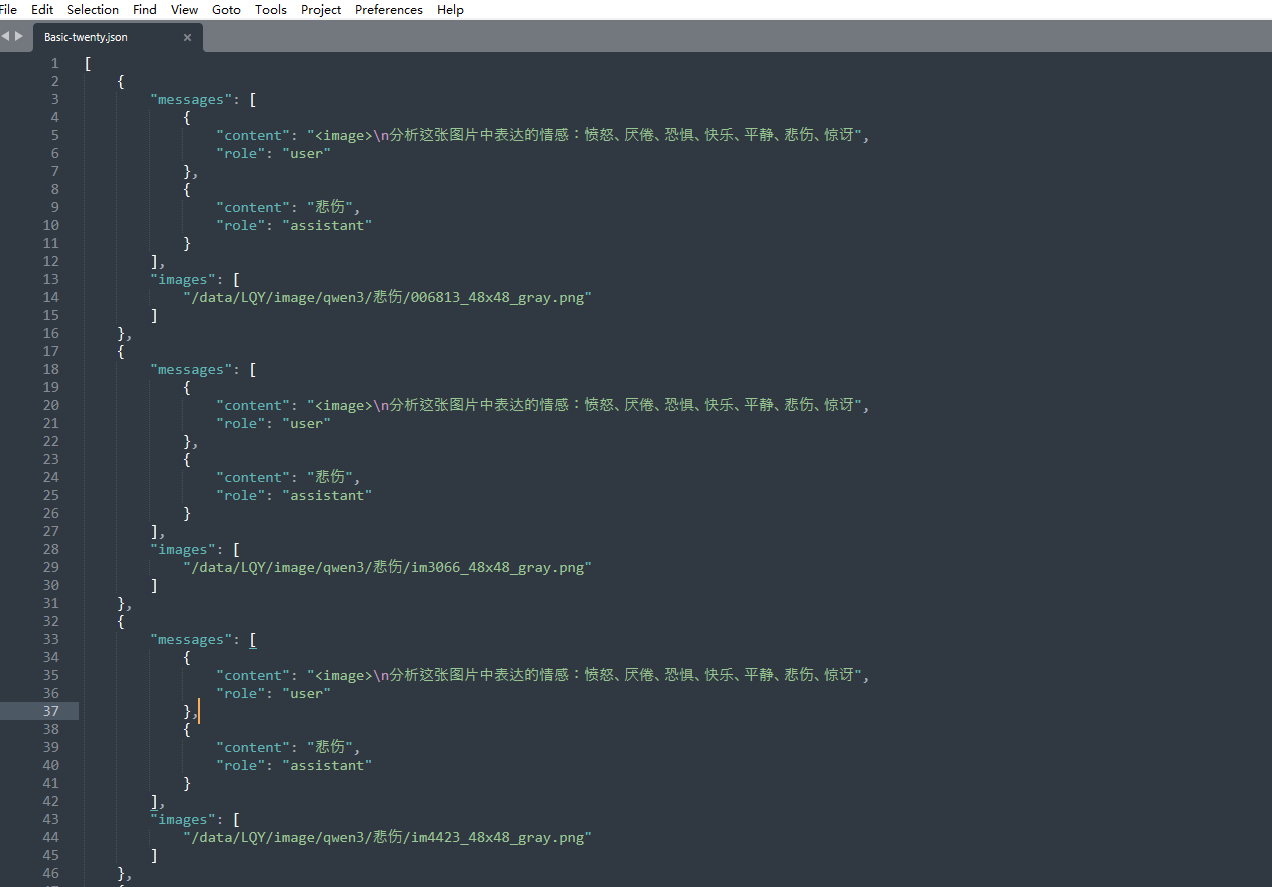Select the Basic-twenty.json tab

(x=117, y=37)
